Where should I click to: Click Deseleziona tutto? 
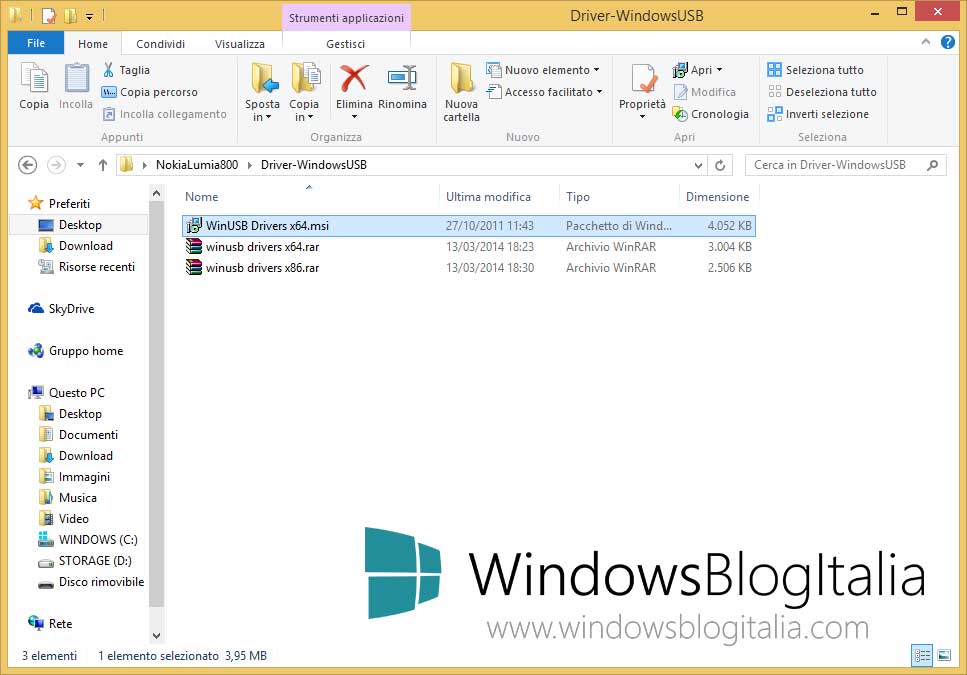click(x=822, y=92)
